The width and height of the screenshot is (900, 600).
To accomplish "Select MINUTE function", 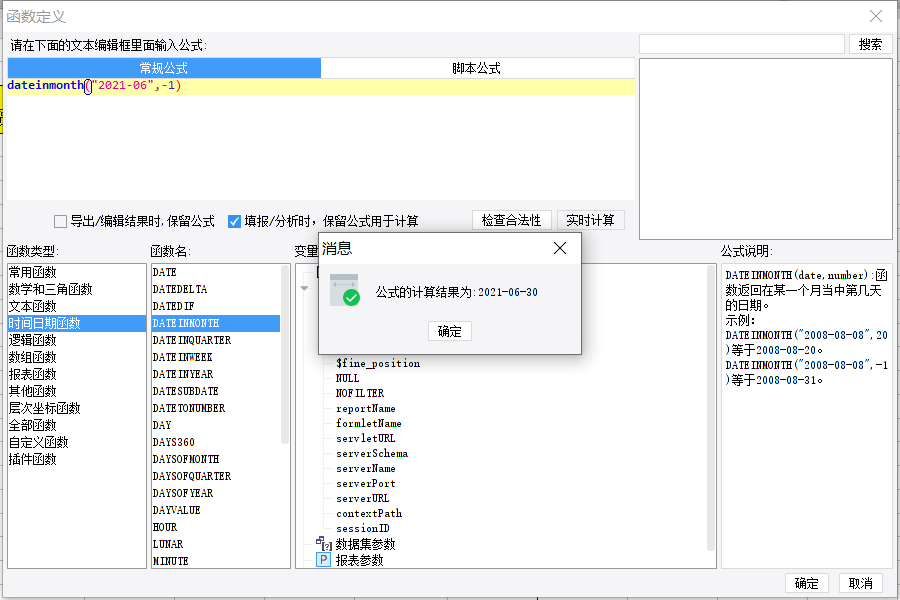I will click(216, 561).
